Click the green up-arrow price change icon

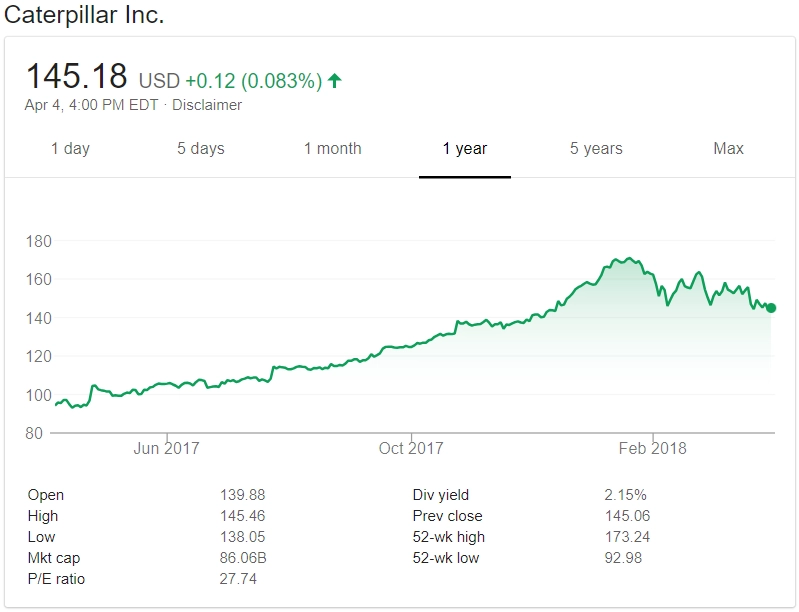[x=335, y=81]
